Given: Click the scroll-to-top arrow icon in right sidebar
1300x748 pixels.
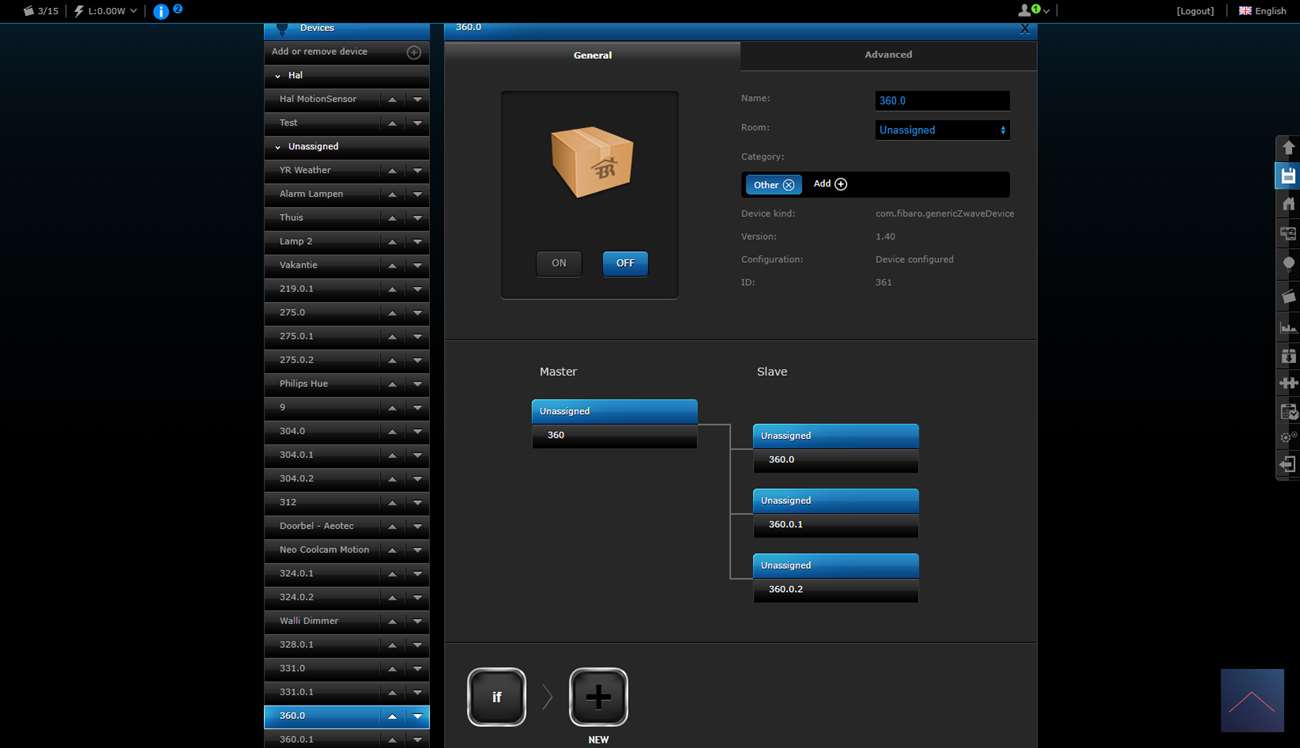Looking at the screenshot, I should [1288, 147].
